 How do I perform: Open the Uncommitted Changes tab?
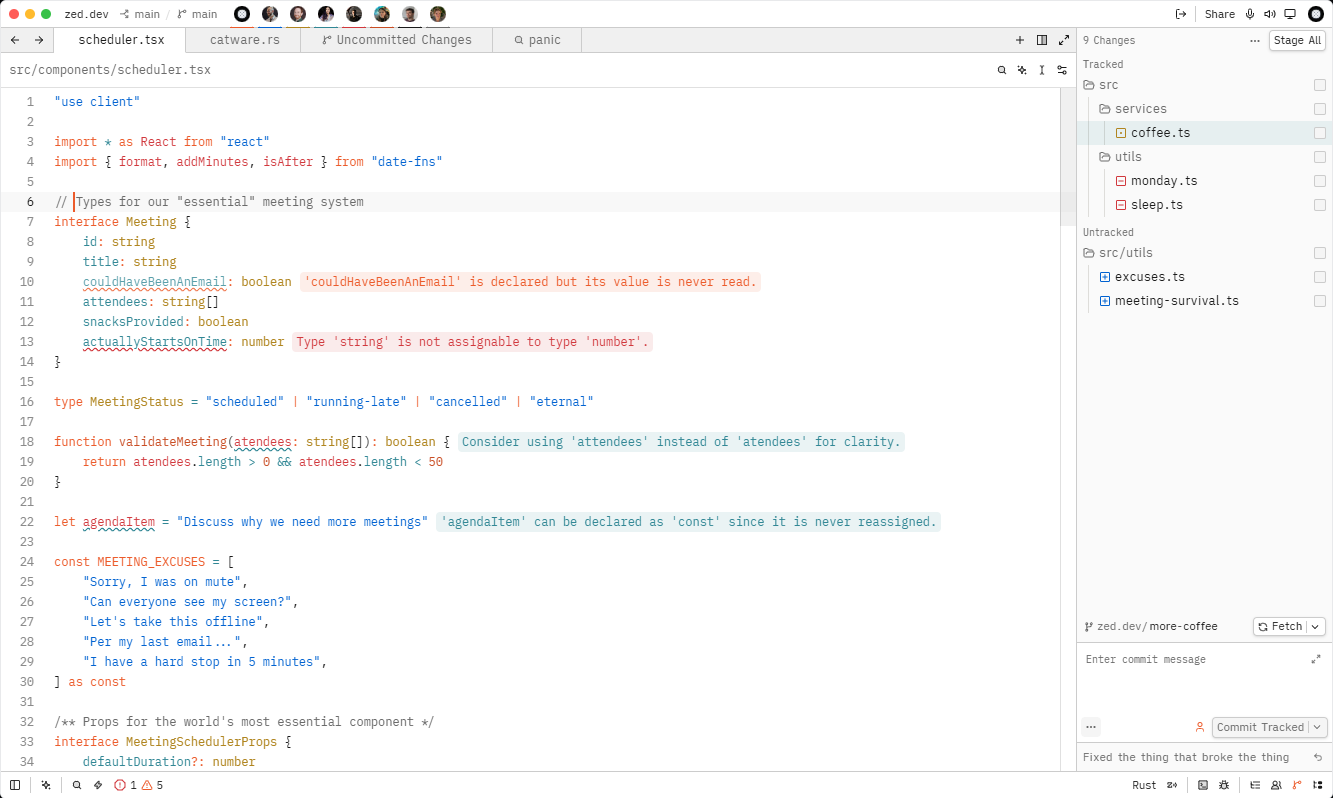397,40
